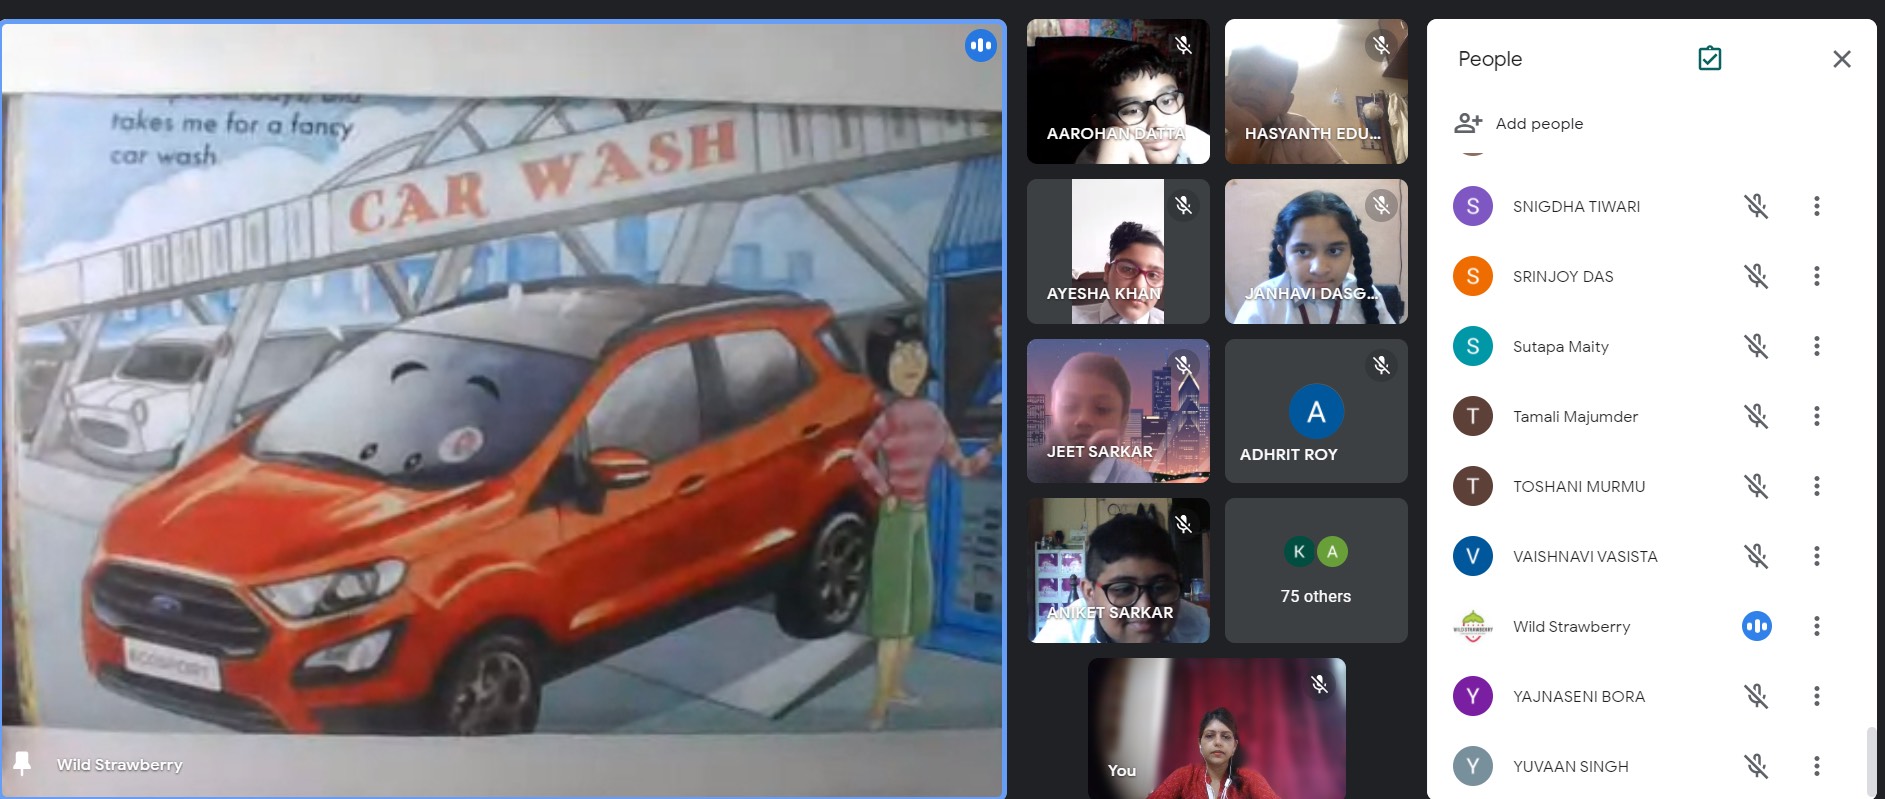Mute VAISHNAVI VASISTA microphone
Screen dimensions: 1885x799
pyautogui.click(x=1756, y=556)
